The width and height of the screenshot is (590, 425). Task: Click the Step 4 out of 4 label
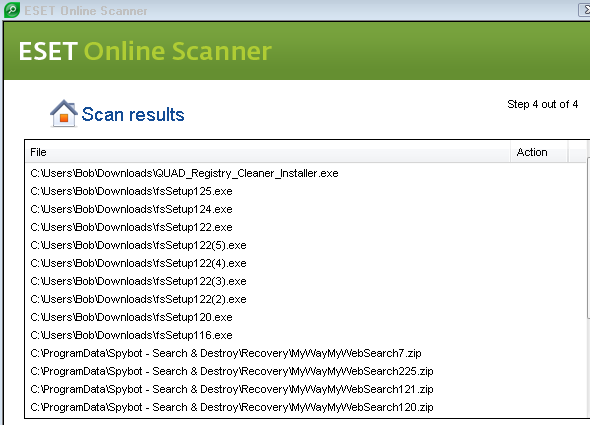point(542,104)
